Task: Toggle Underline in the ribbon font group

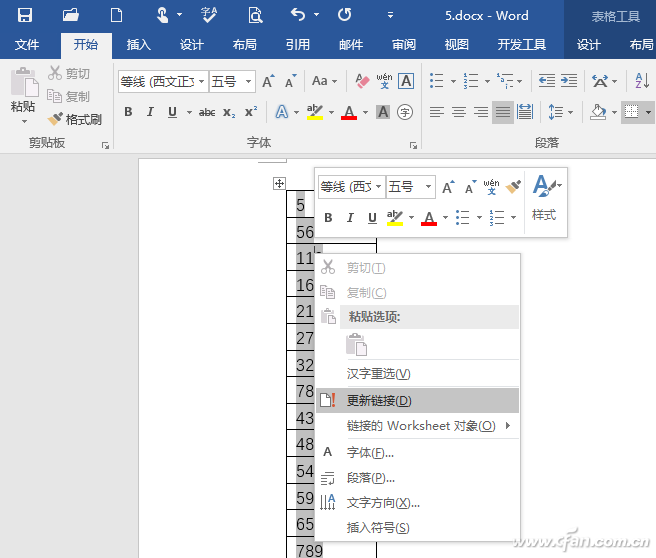Action: [172, 112]
